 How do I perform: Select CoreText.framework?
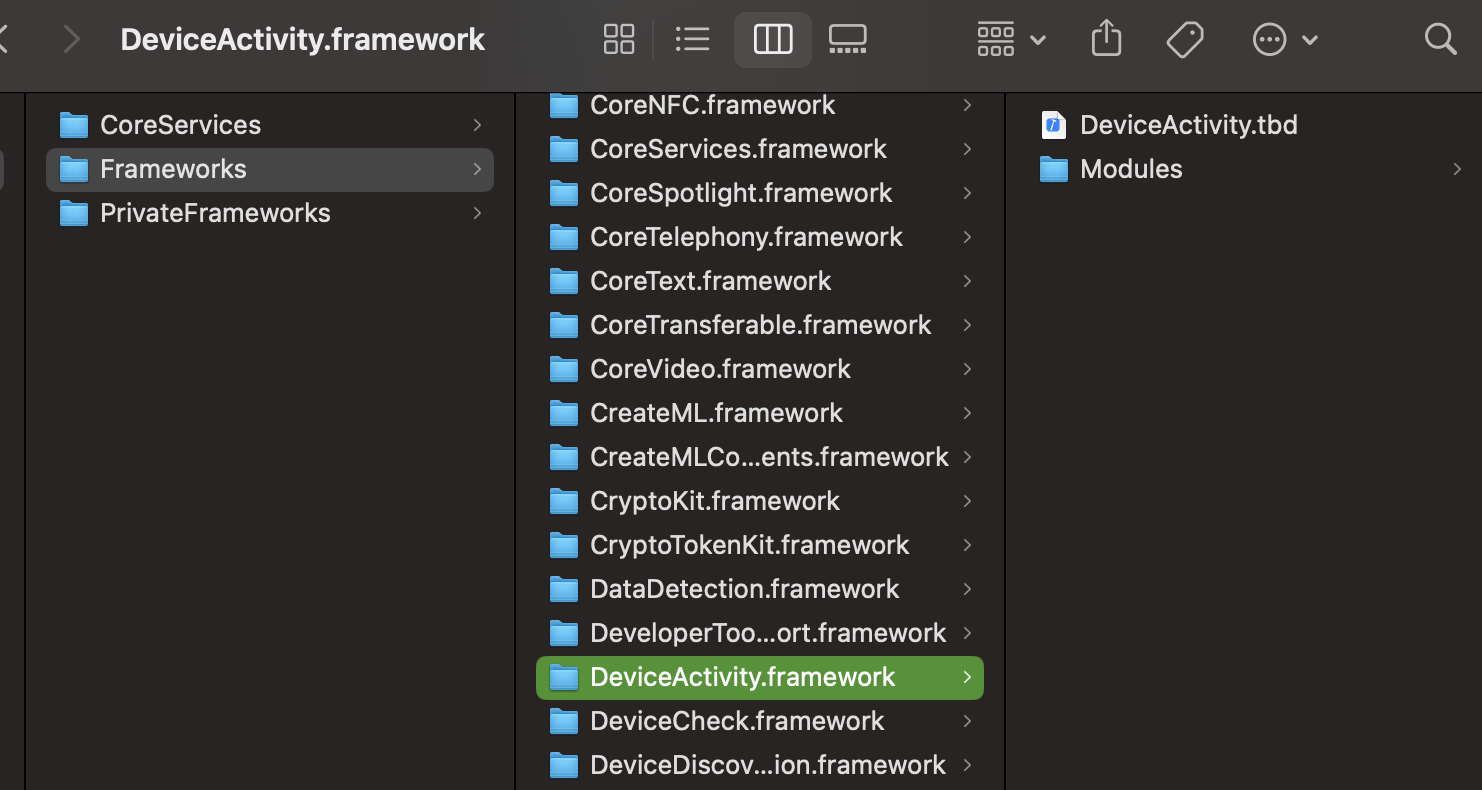pyautogui.click(x=760, y=281)
